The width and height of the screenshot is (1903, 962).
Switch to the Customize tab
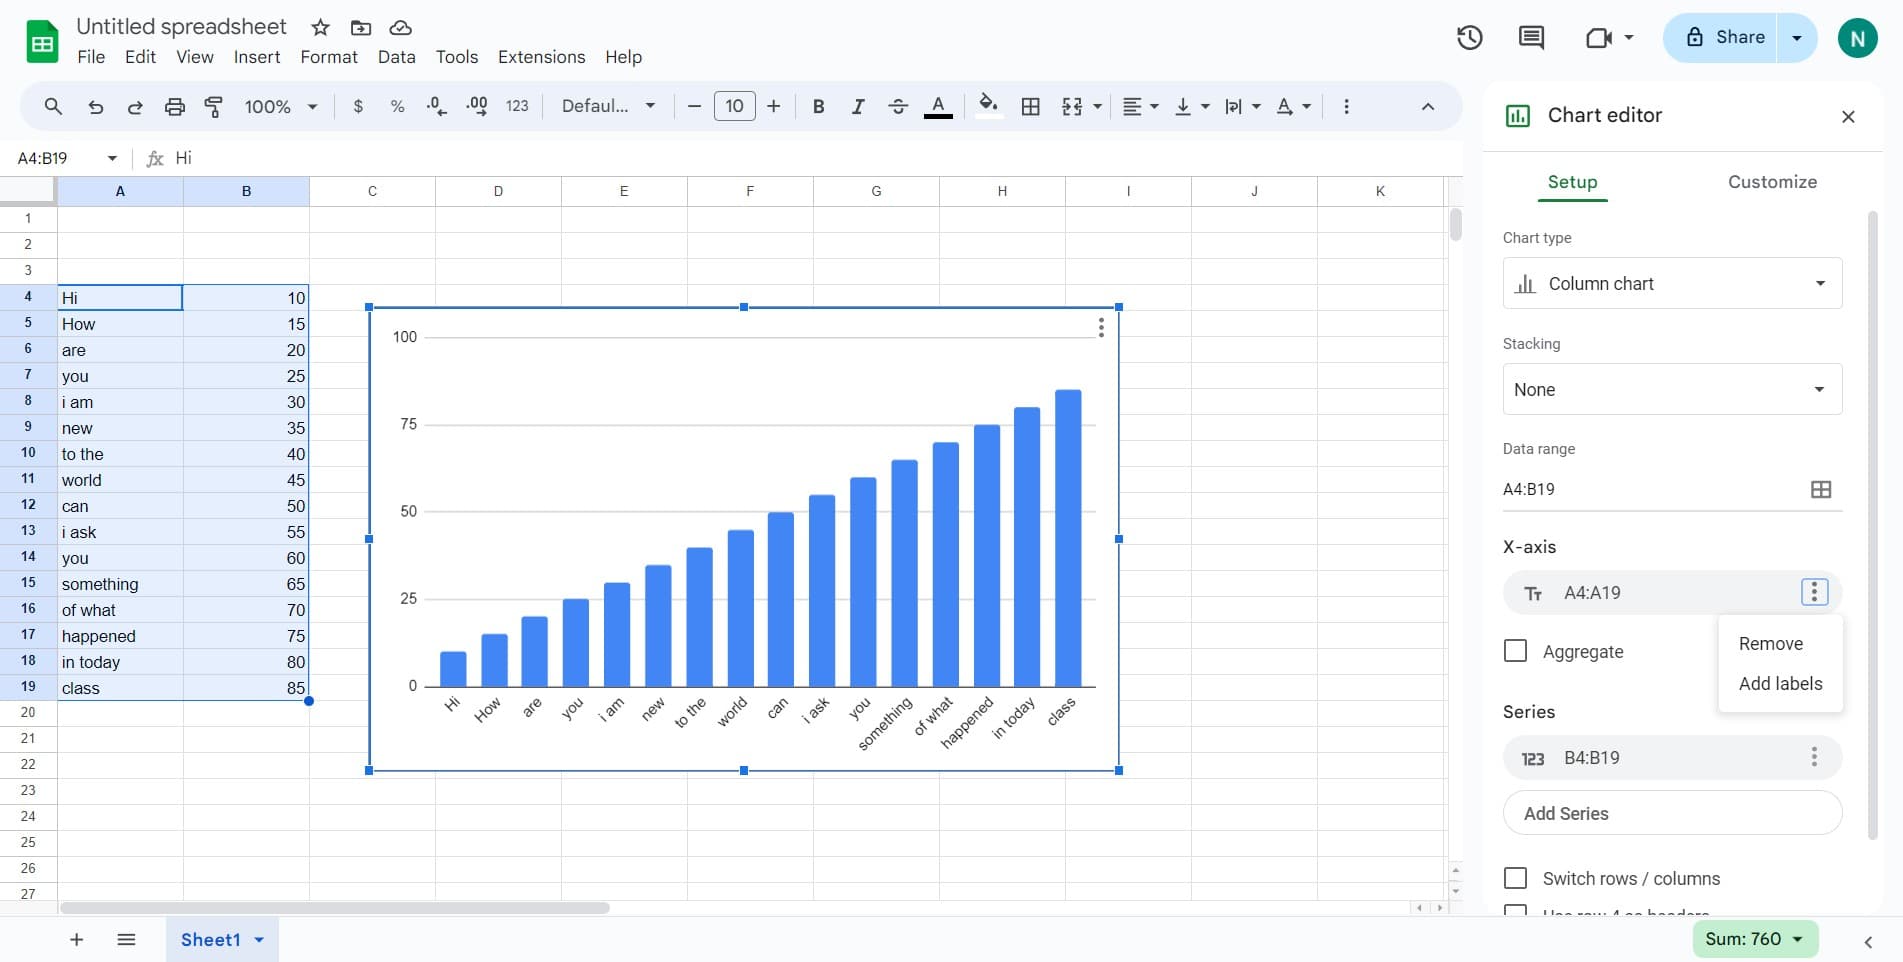click(1771, 182)
